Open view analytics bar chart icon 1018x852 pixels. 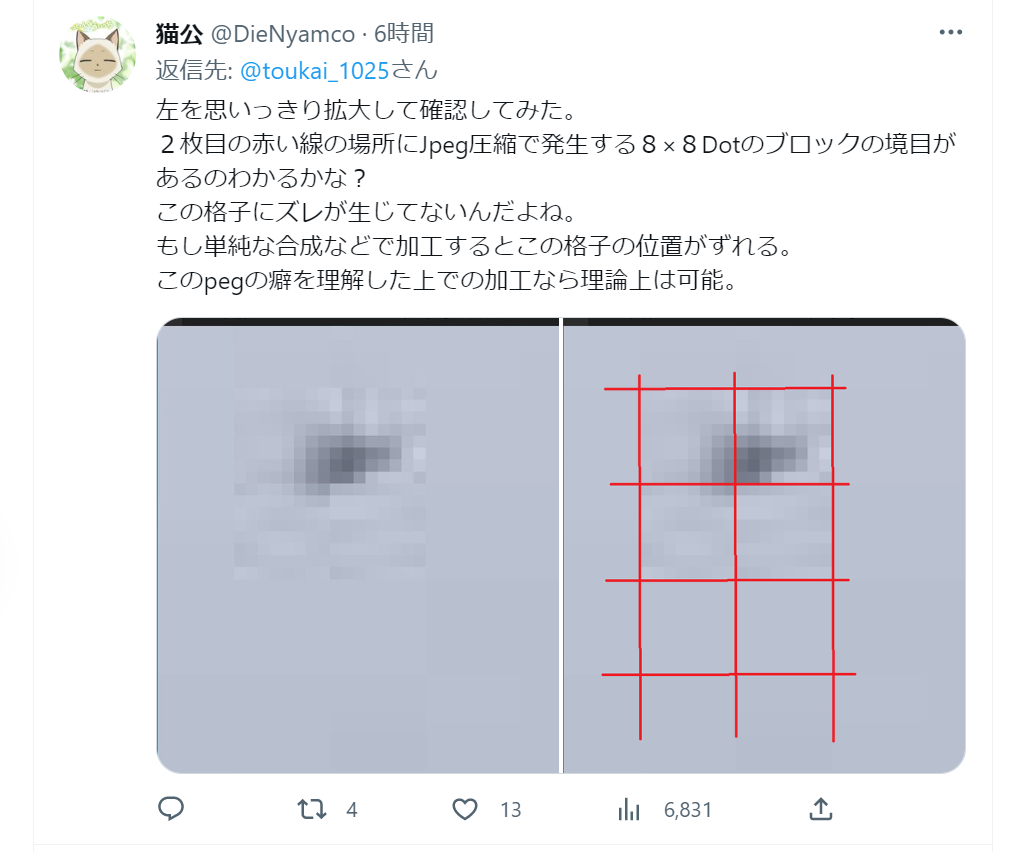coord(628,809)
